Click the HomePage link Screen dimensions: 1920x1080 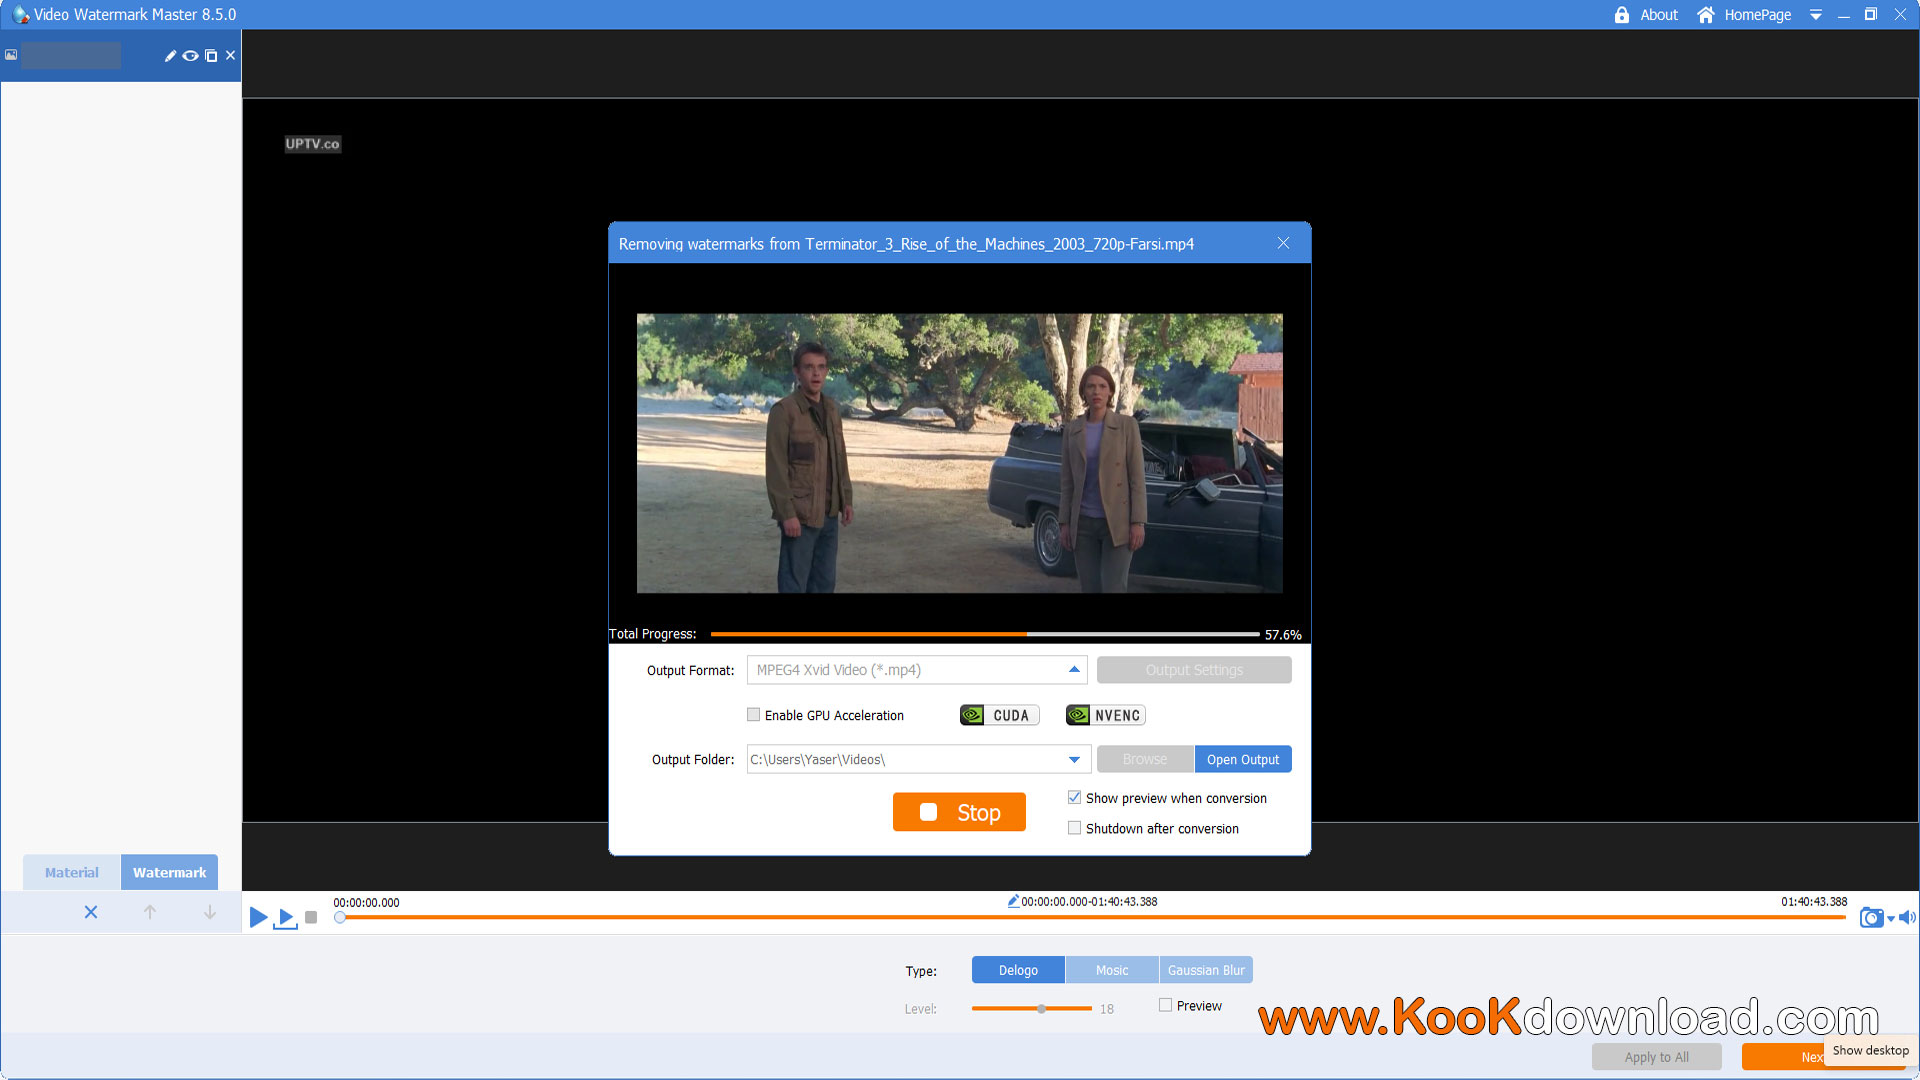[x=1757, y=15]
